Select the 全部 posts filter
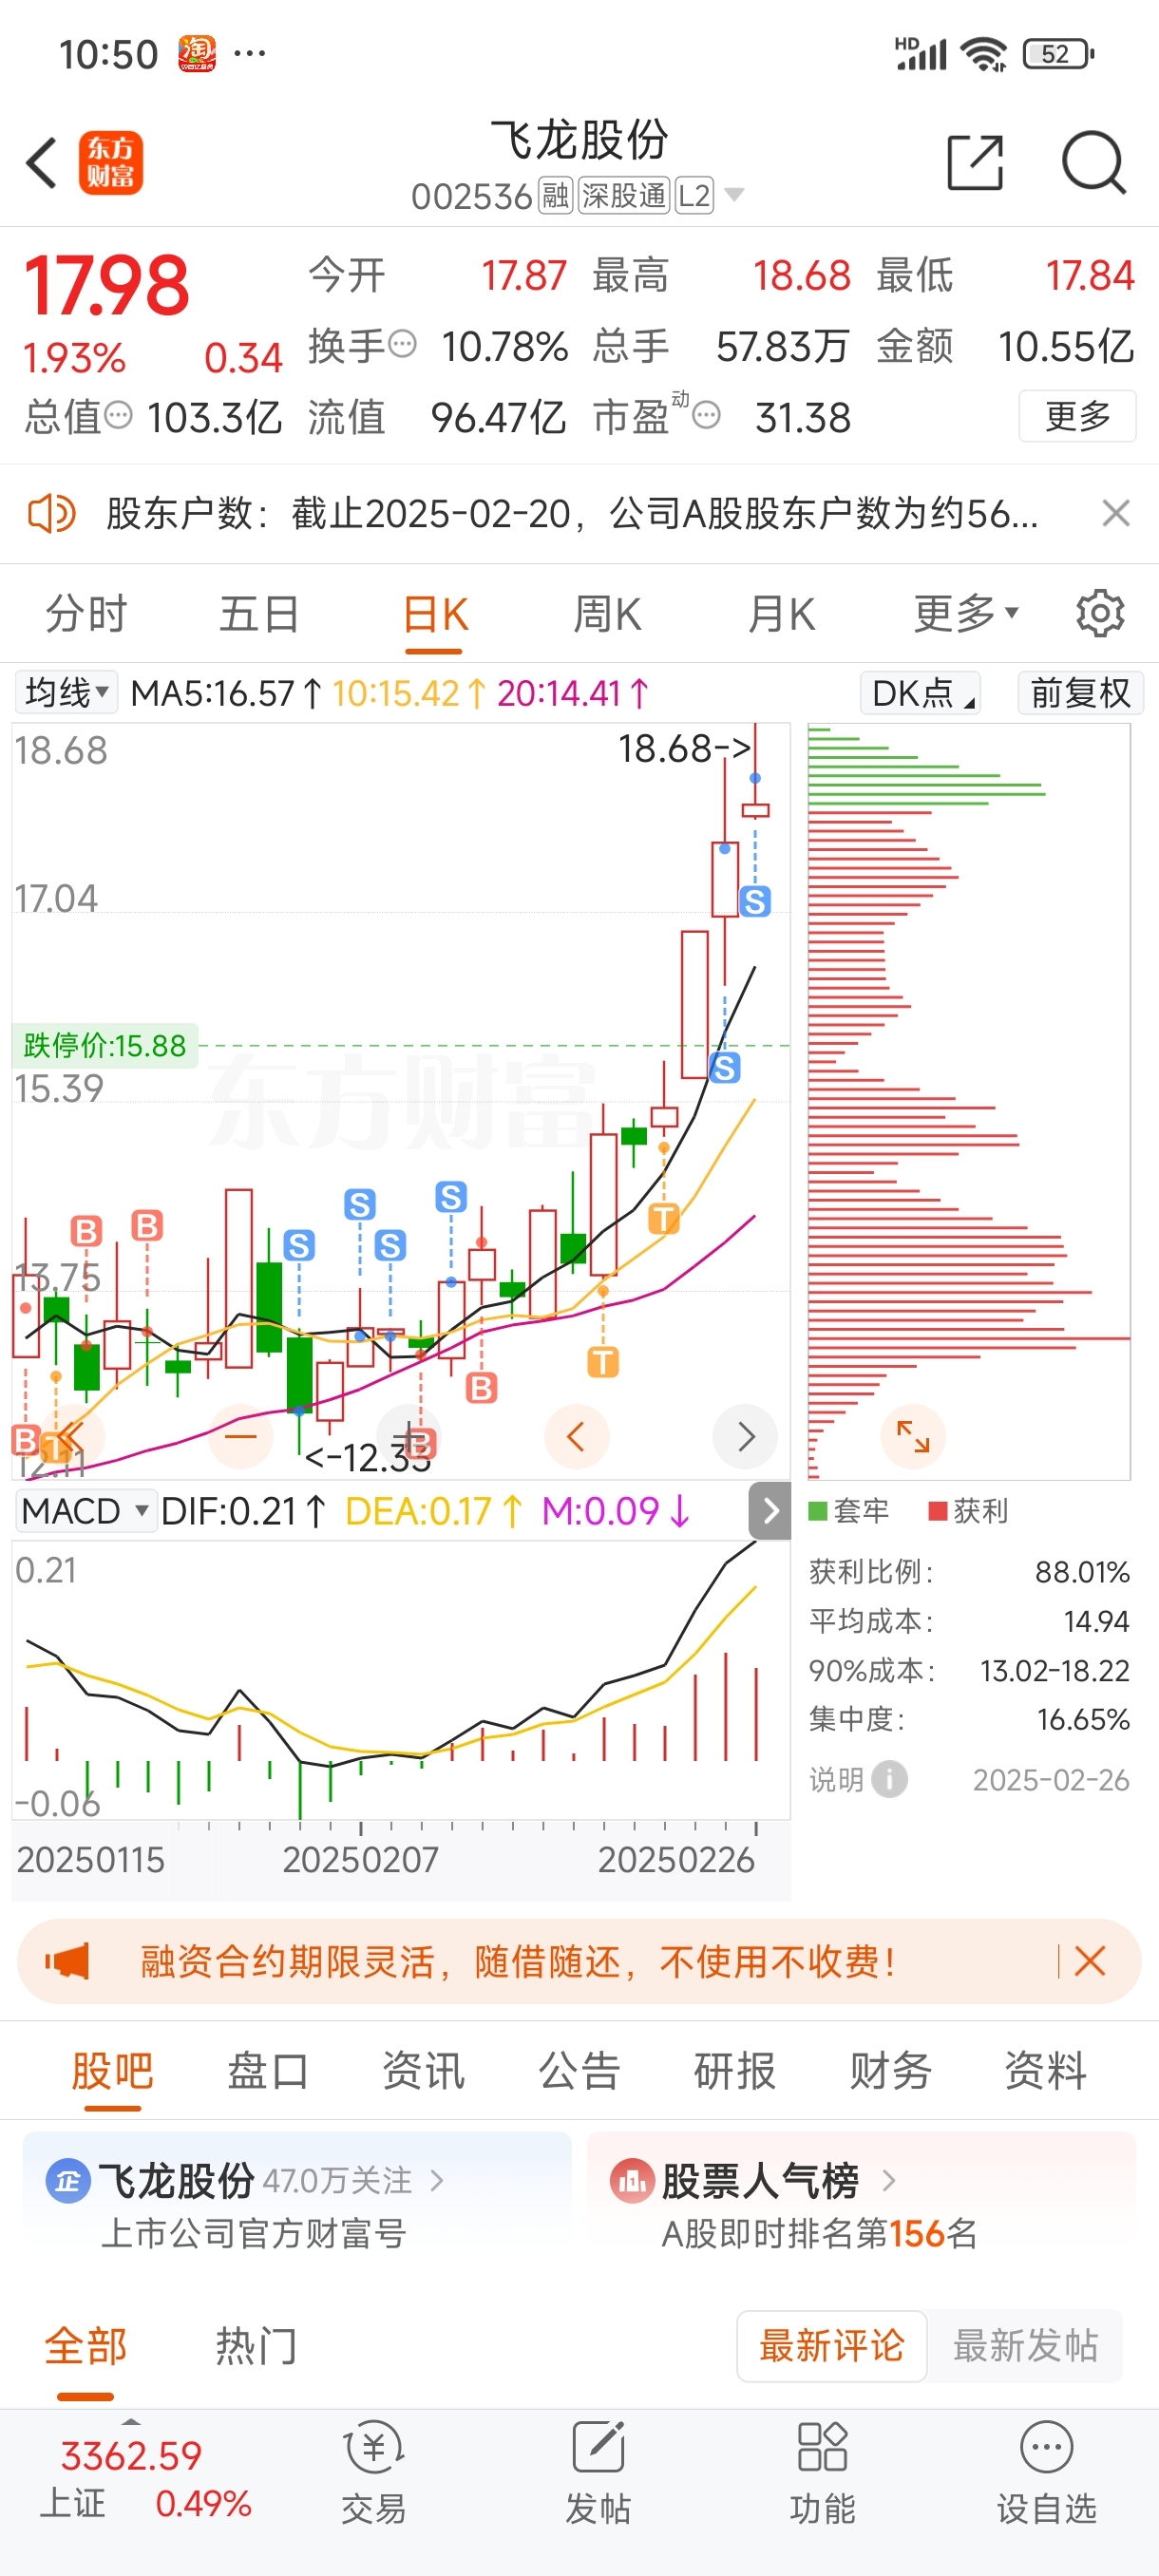Image resolution: width=1159 pixels, height=2576 pixels. (x=85, y=2345)
